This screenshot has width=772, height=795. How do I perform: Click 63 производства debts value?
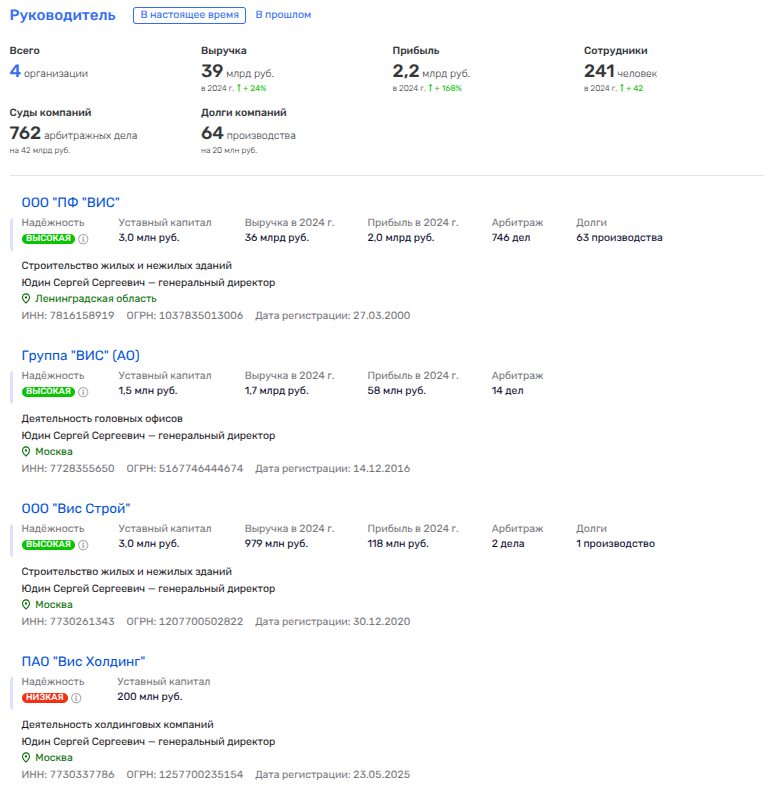pos(619,238)
